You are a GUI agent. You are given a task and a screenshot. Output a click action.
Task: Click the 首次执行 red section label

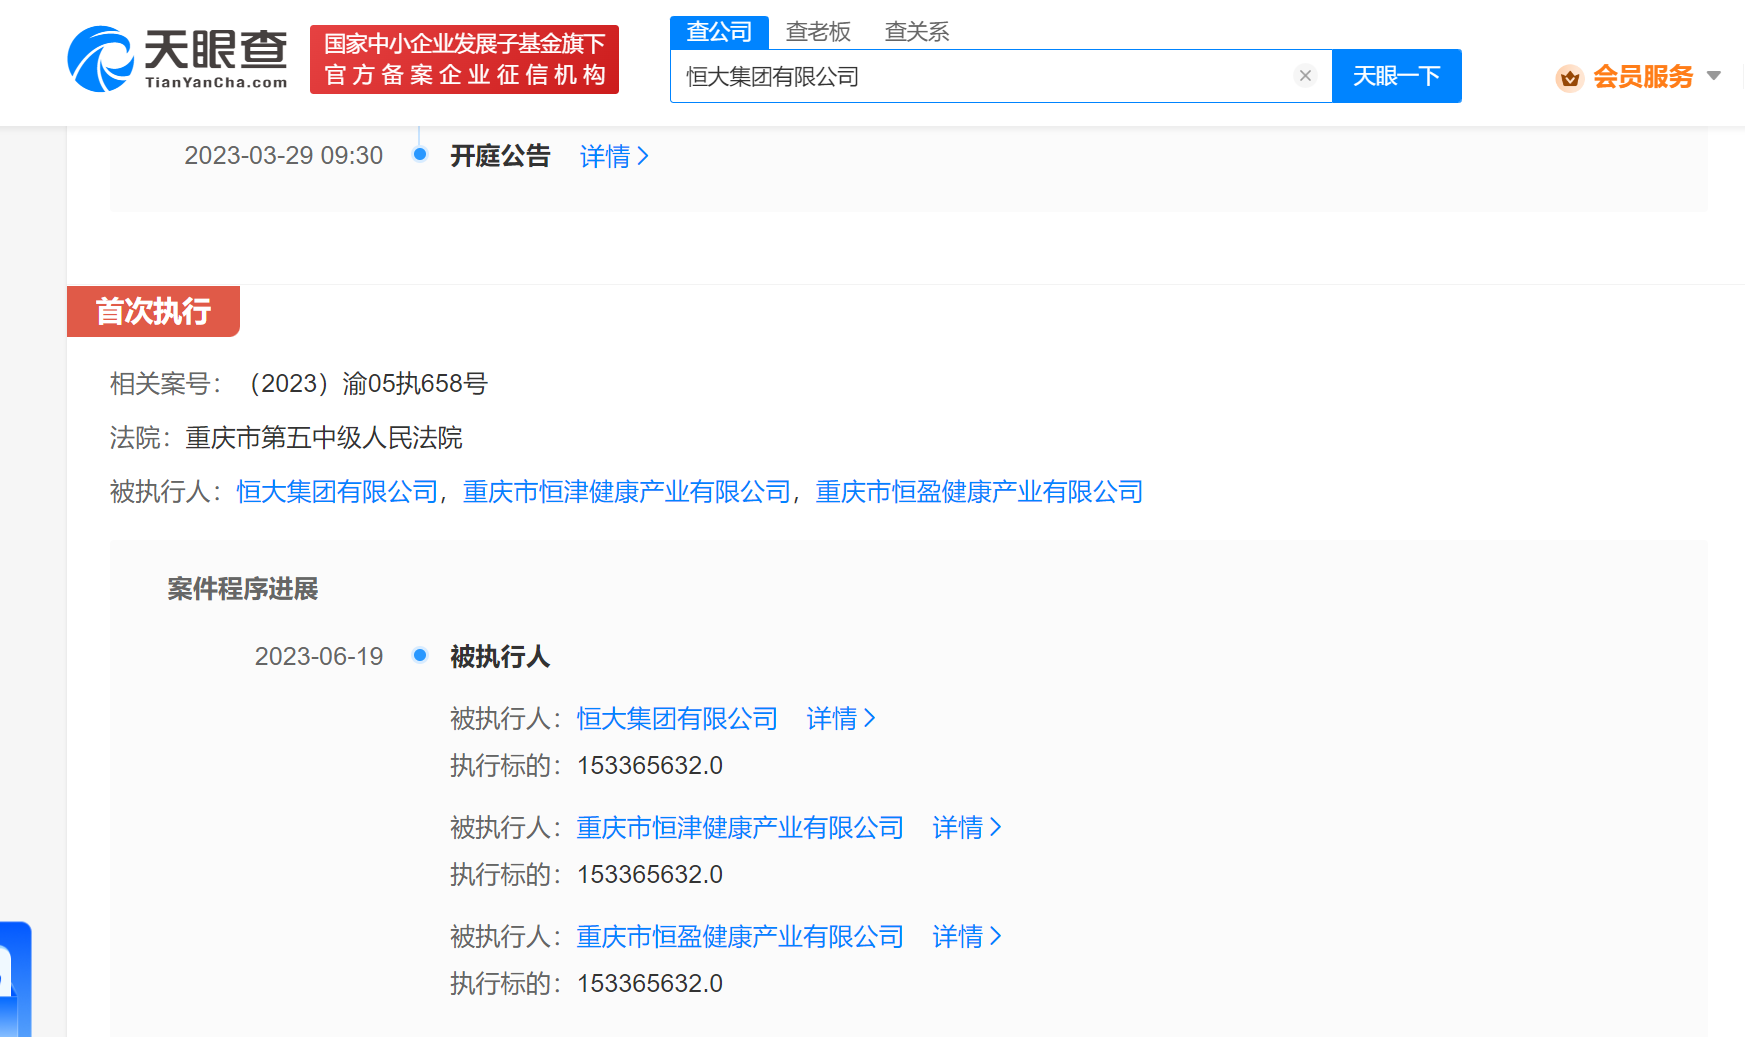coord(153,311)
